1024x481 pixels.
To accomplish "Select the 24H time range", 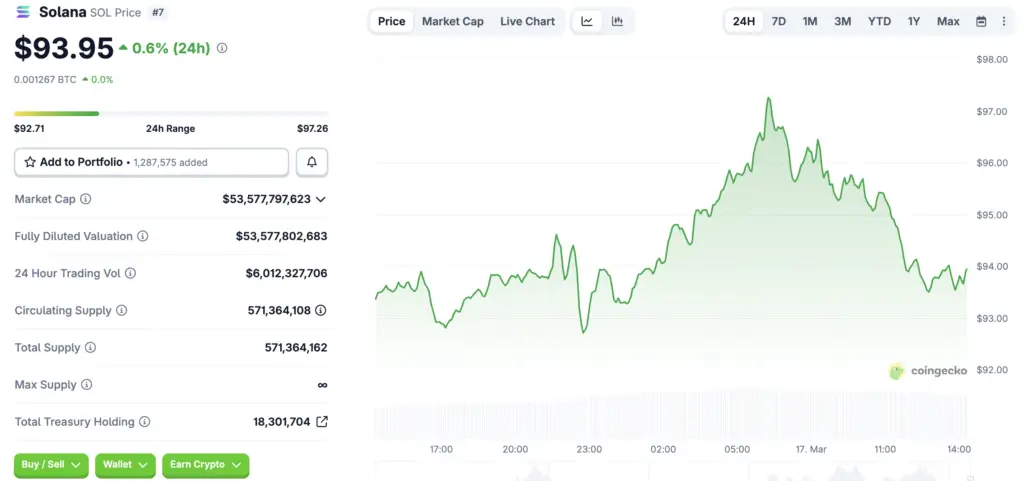I will point(744,21).
